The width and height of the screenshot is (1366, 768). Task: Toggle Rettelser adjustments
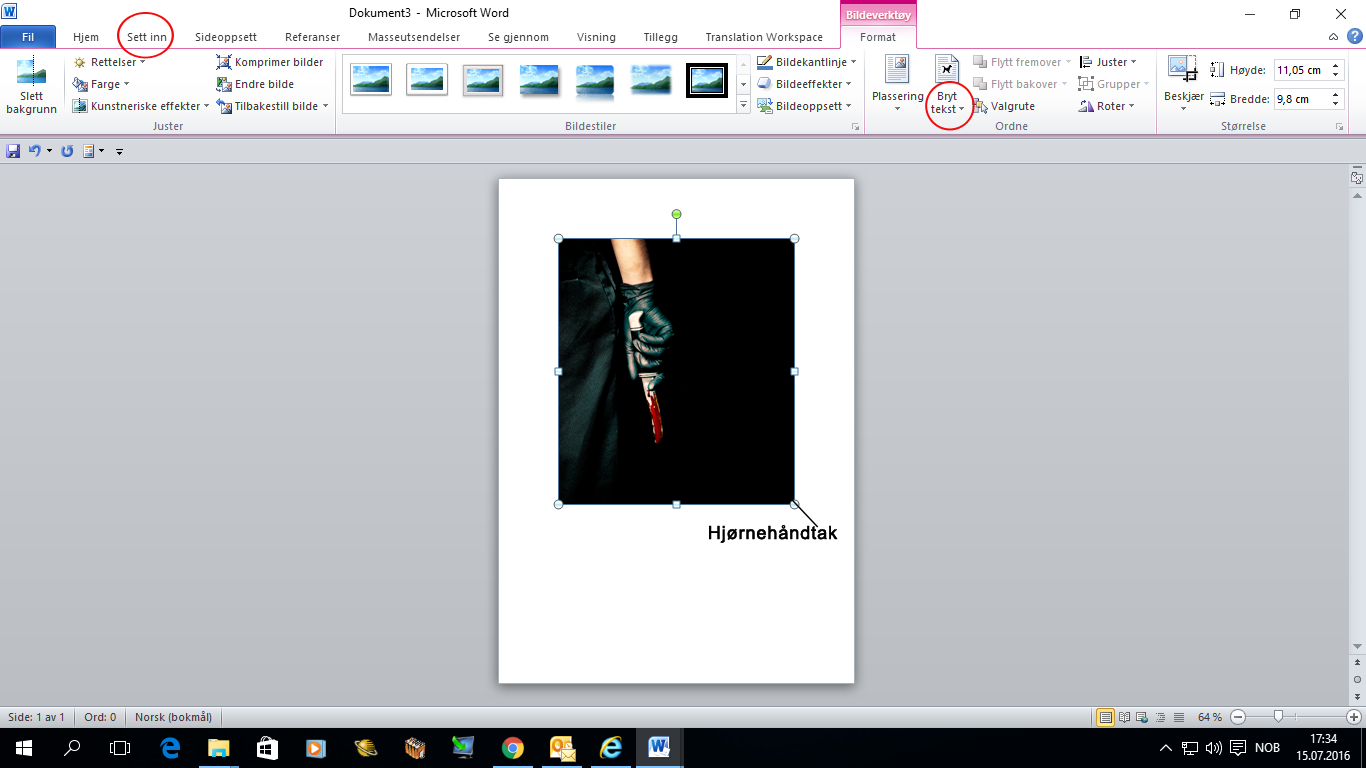click(108, 61)
